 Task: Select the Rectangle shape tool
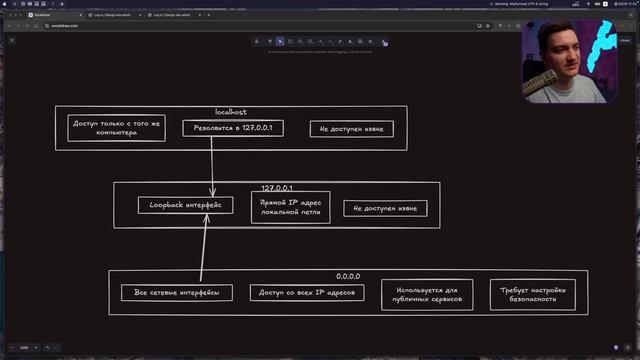pyautogui.click(x=290, y=42)
